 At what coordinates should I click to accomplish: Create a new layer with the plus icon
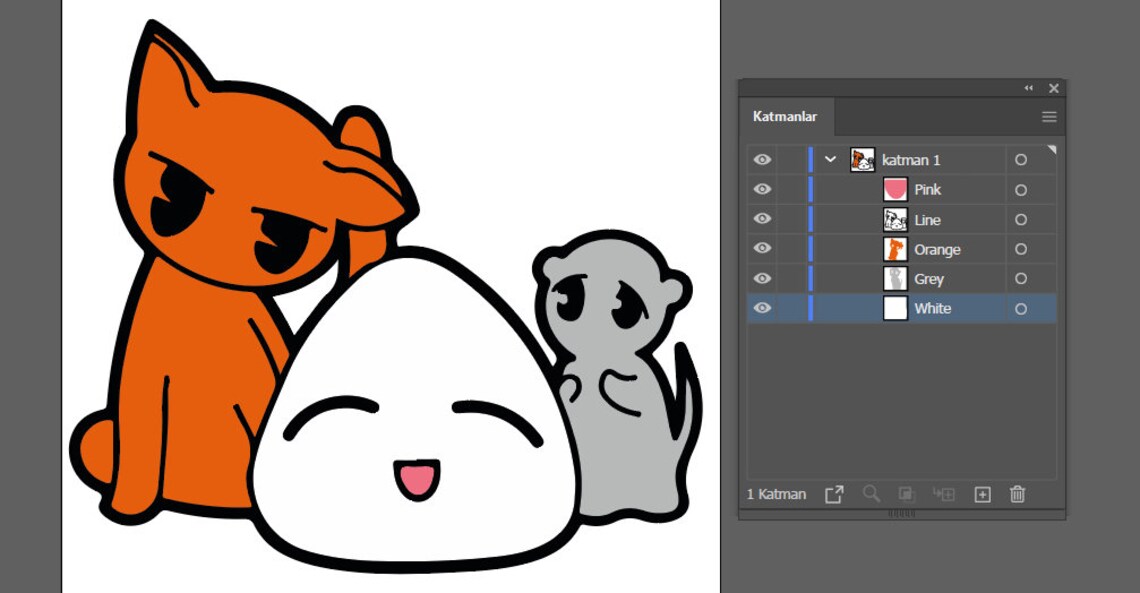coord(981,494)
